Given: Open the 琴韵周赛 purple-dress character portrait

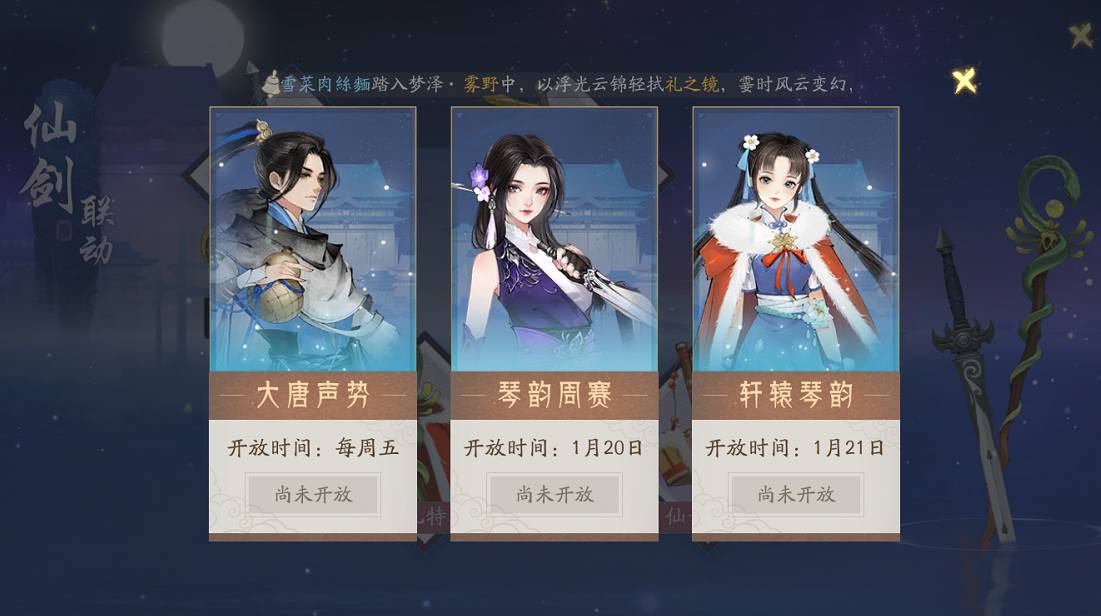Looking at the screenshot, I should pos(554,239).
